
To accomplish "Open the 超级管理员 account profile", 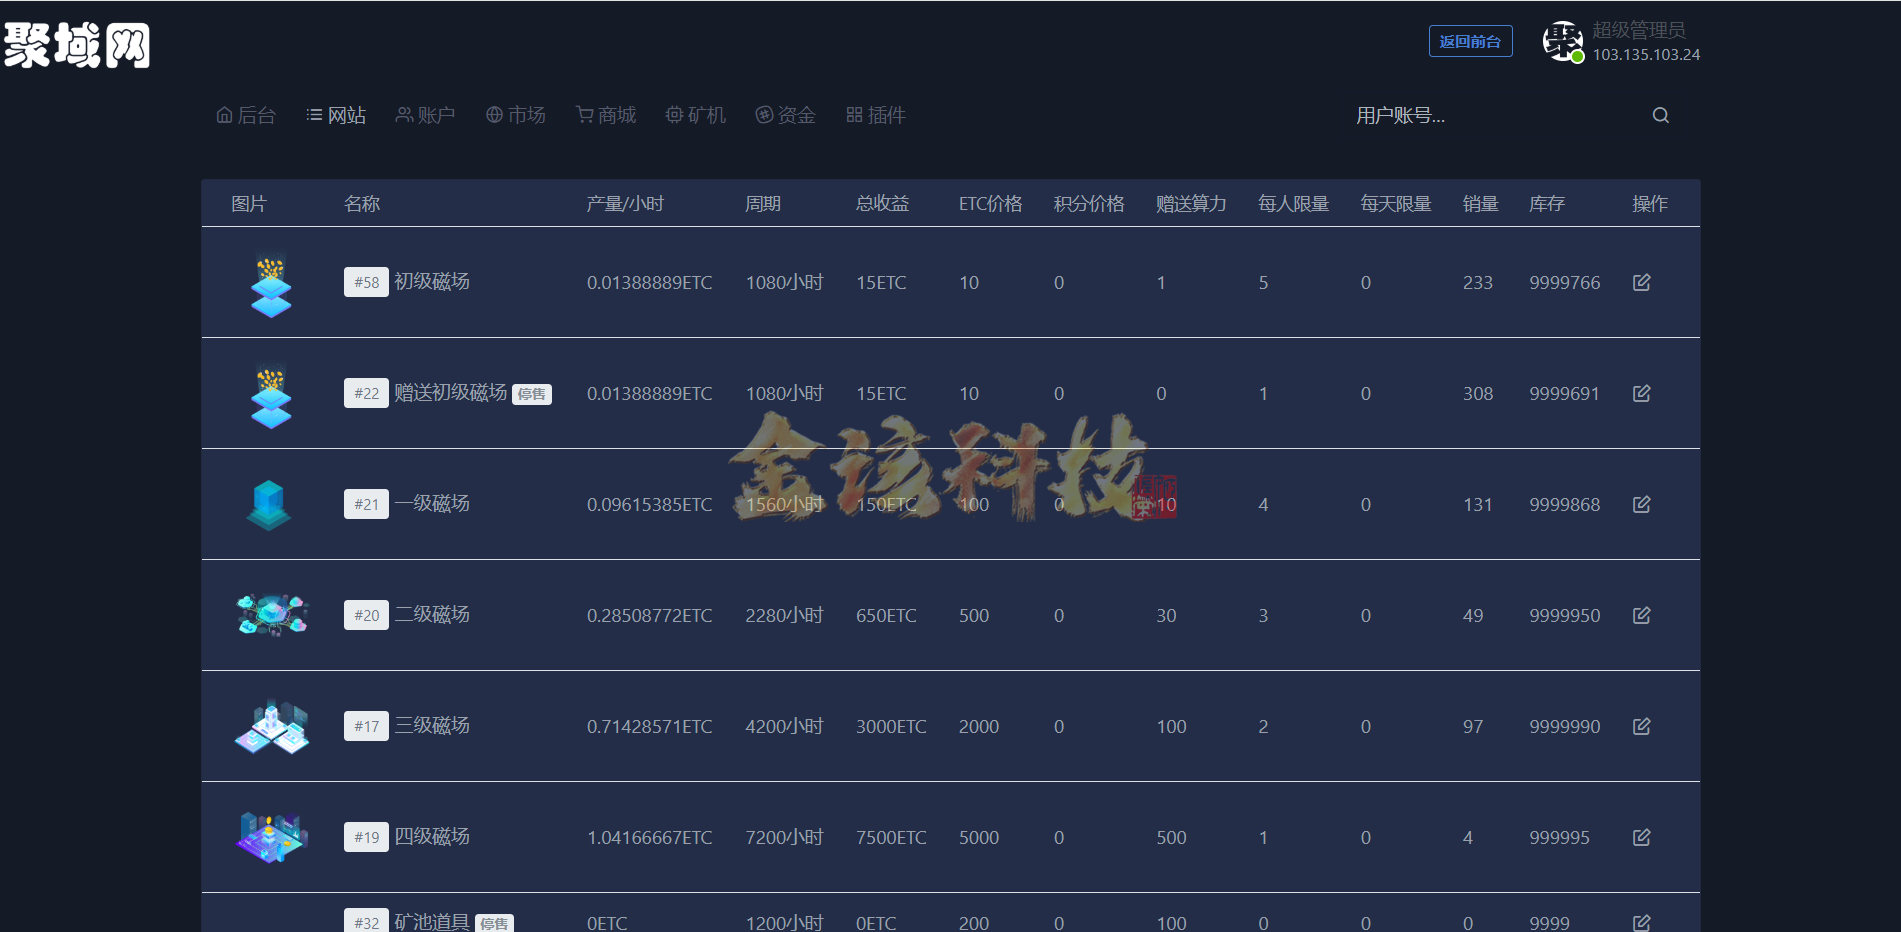I will pos(1636,31).
